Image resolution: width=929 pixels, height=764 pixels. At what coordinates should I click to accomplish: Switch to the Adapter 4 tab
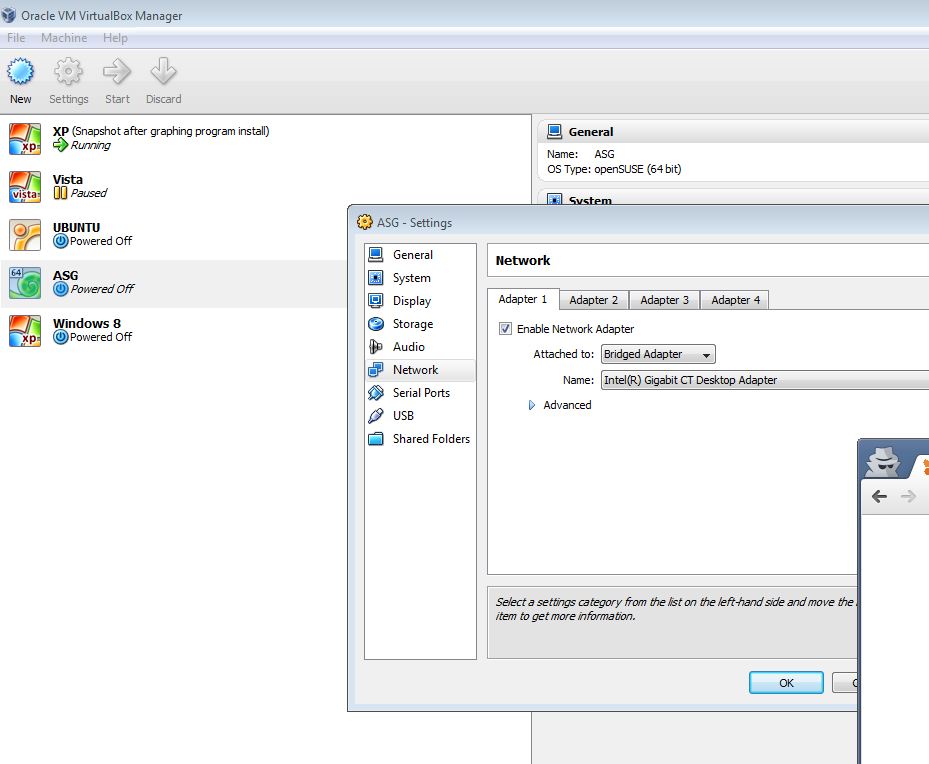(x=735, y=300)
